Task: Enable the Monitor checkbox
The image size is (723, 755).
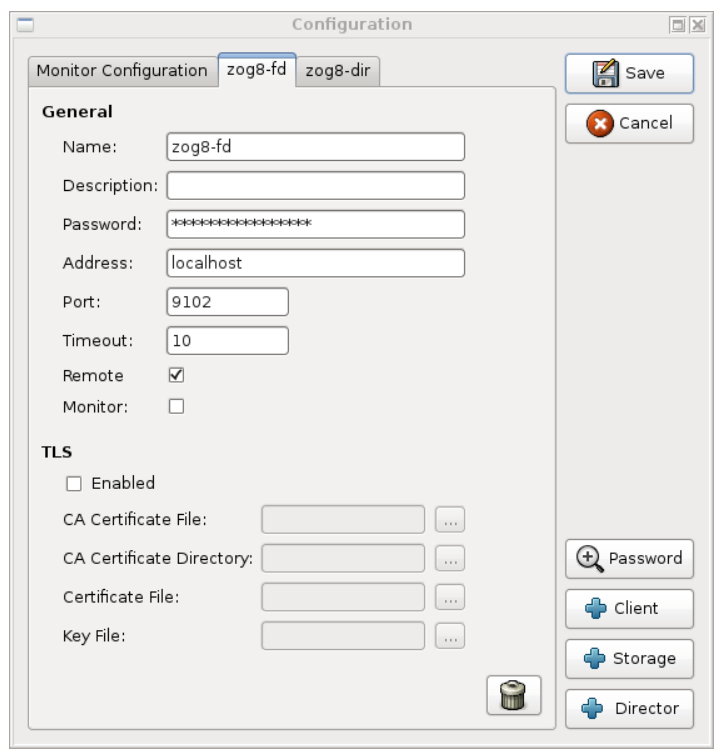Action: pyautogui.click(x=176, y=407)
